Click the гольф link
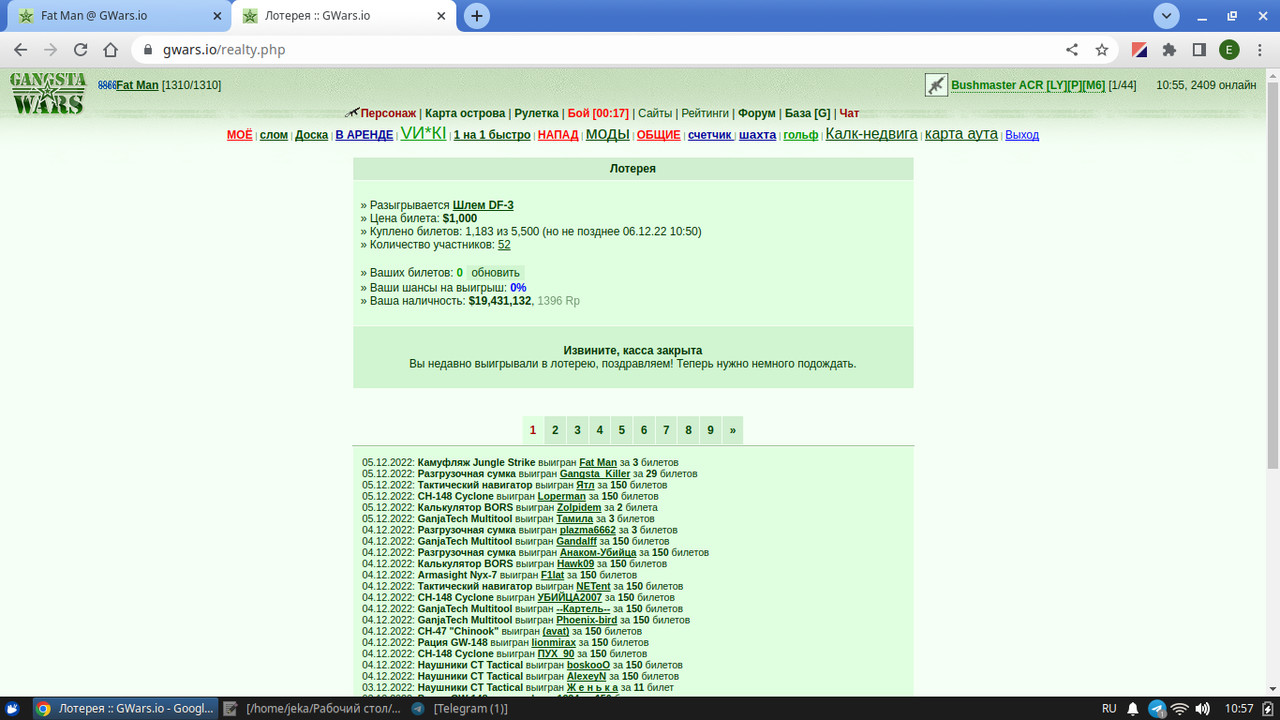This screenshot has width=1280, height=720. point(800,135)
